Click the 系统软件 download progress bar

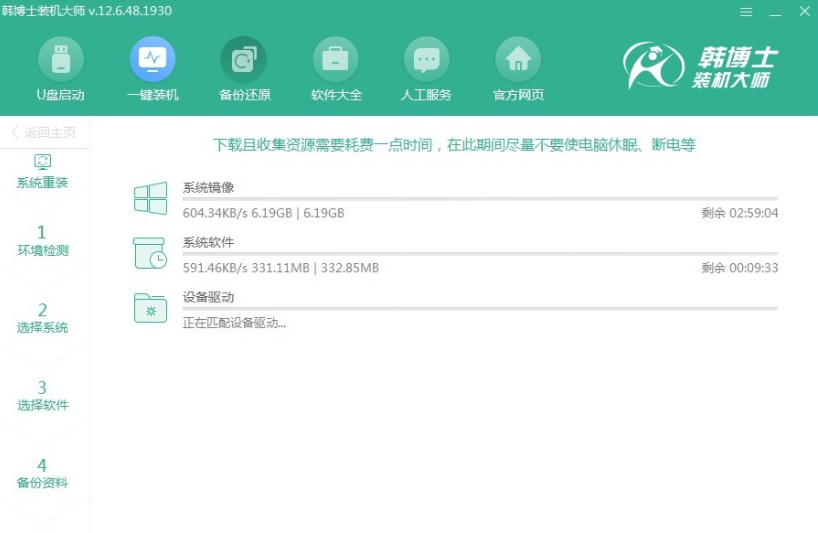[x=480, y=254]
